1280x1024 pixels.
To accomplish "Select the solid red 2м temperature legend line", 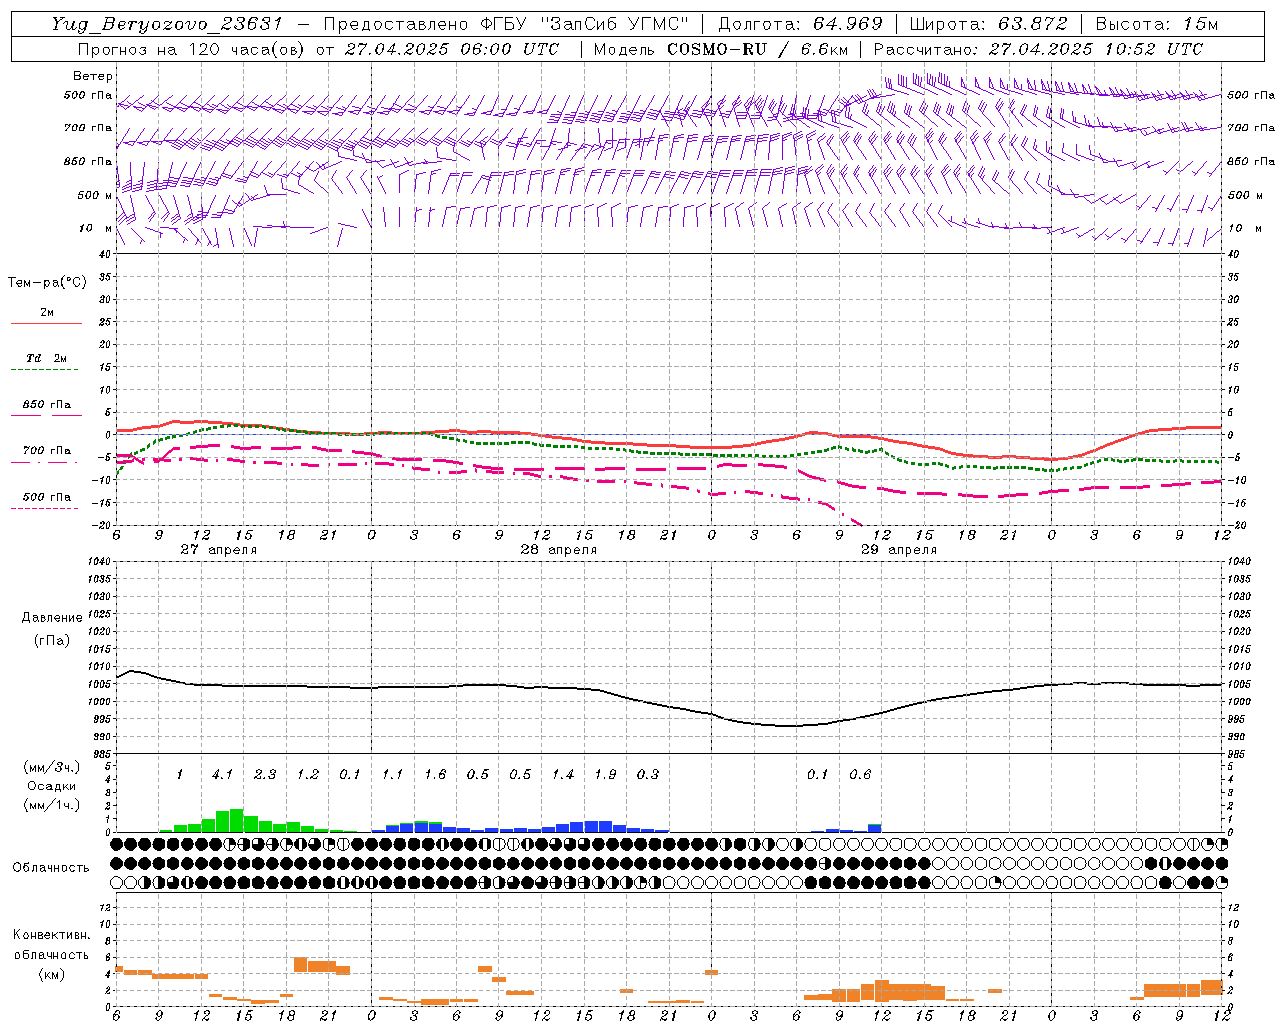I will (46, 323).
